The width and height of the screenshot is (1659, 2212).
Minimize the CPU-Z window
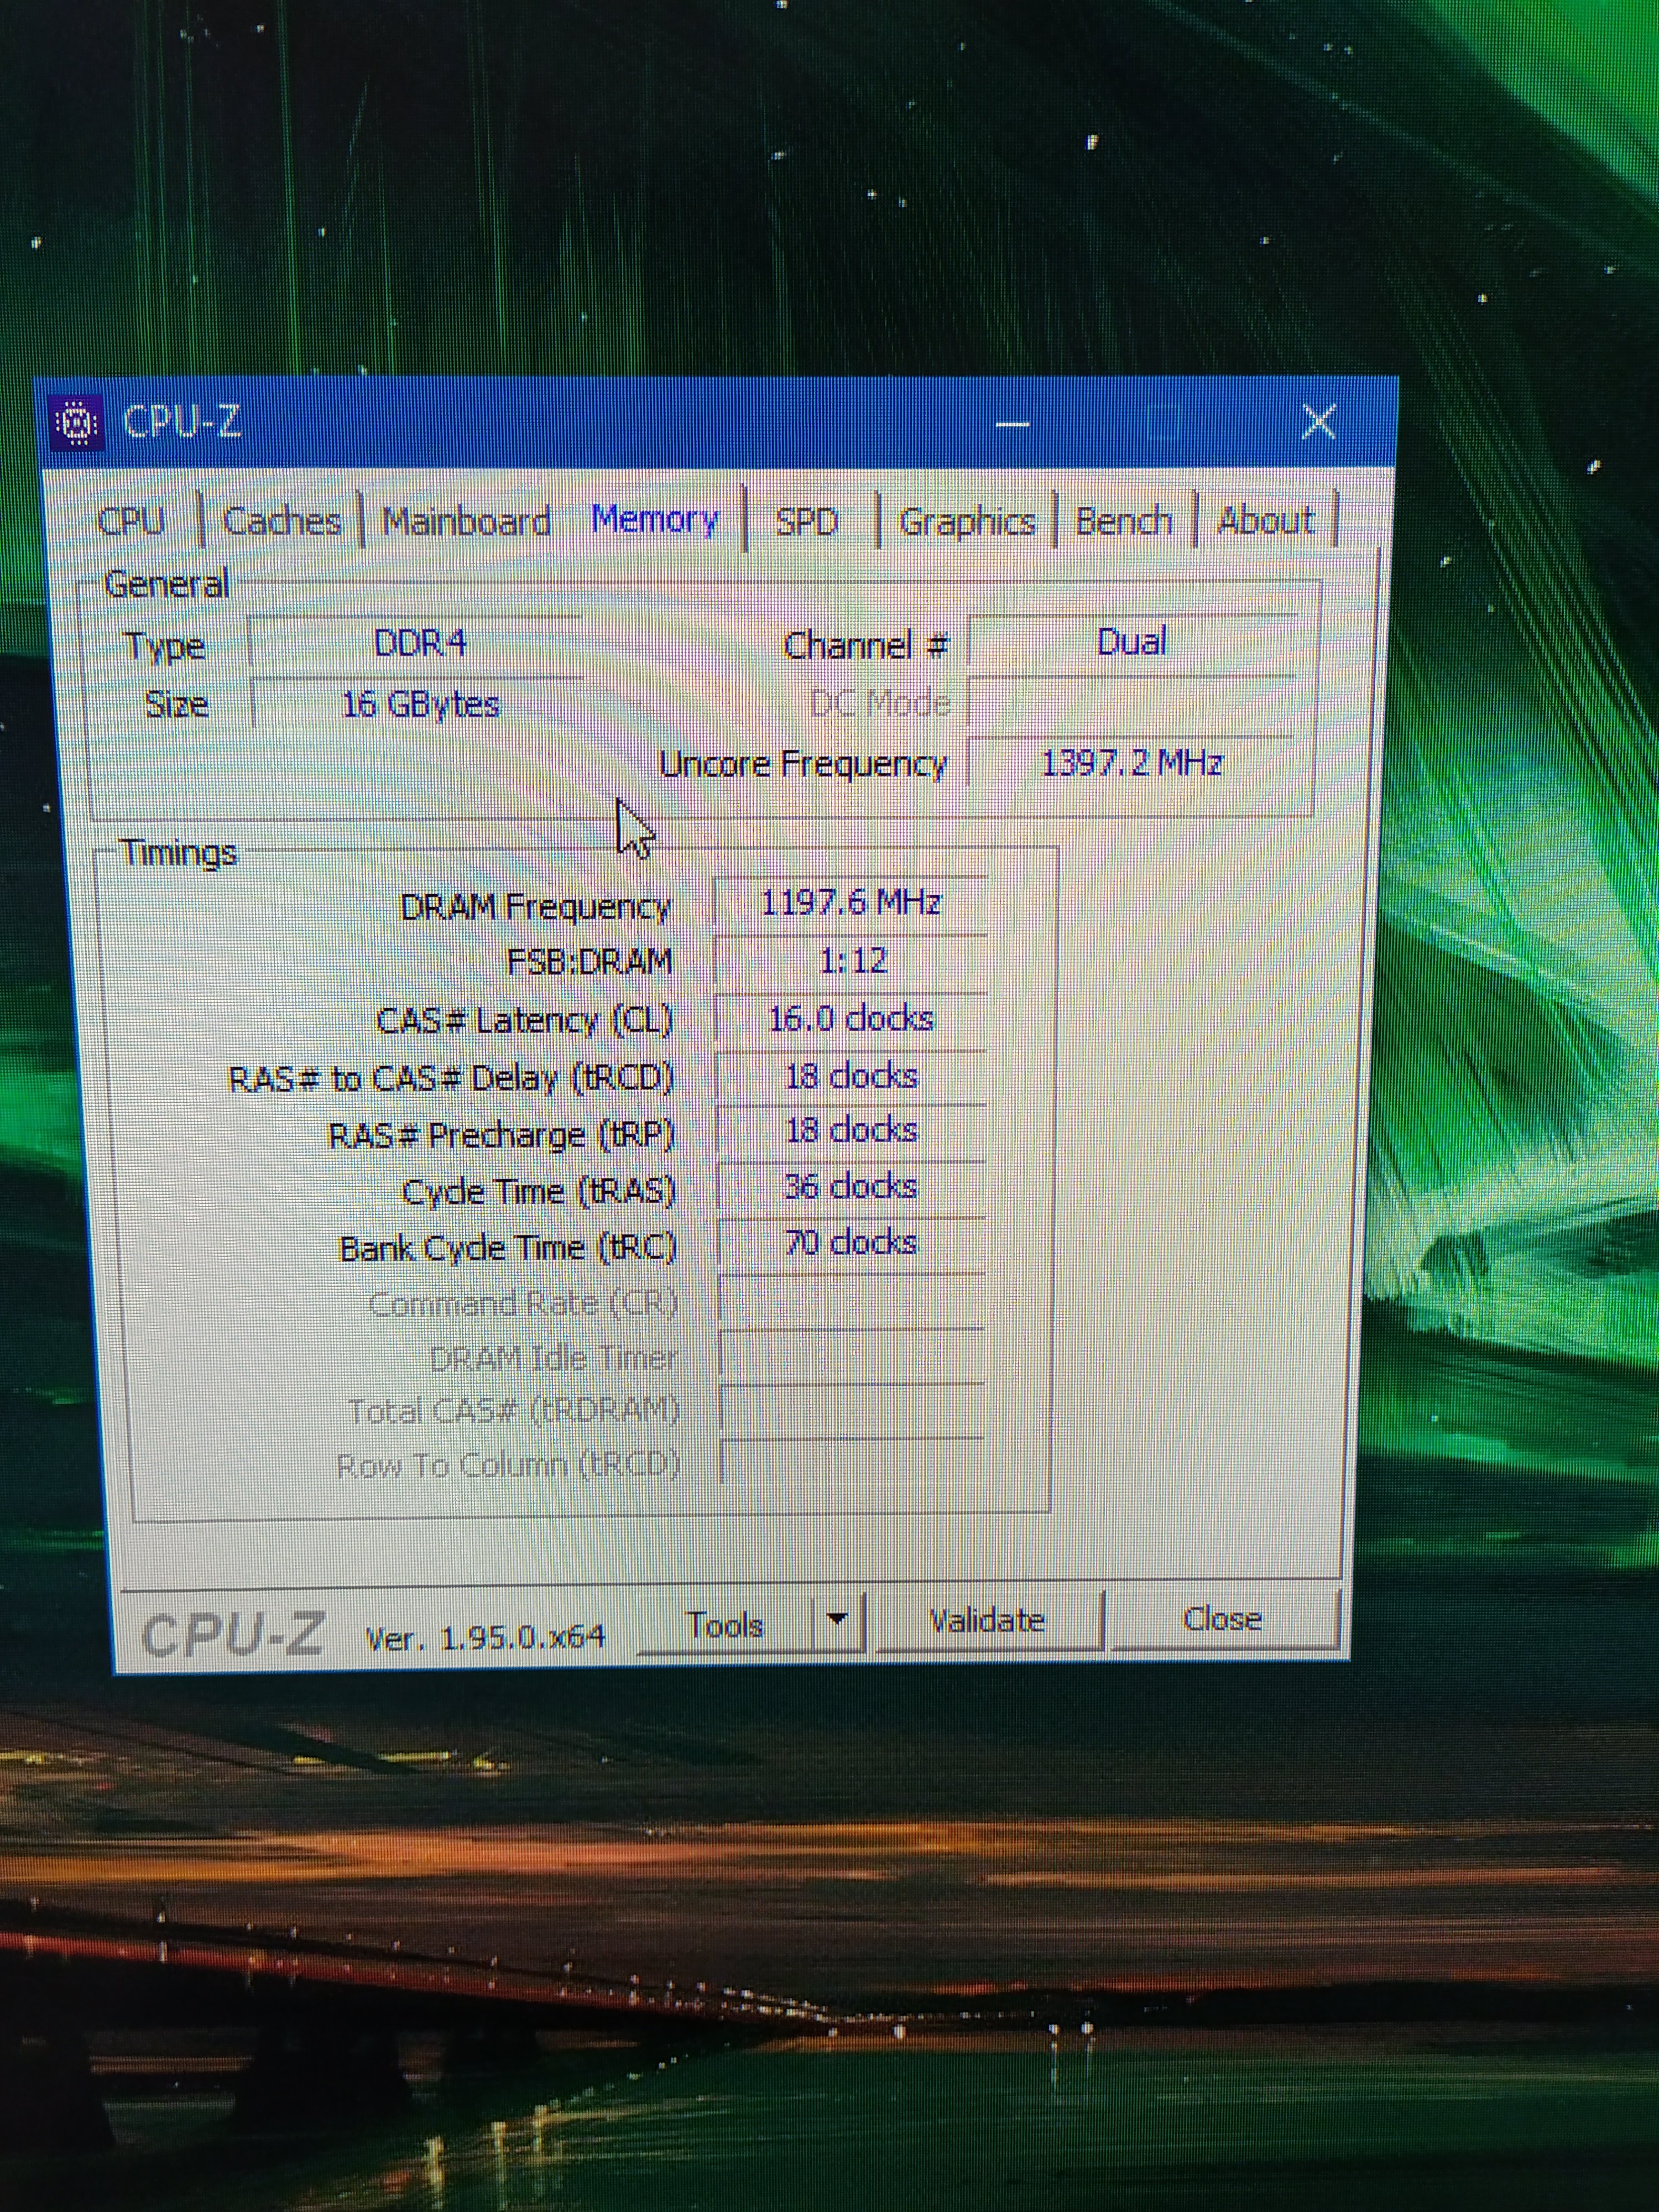click(x=1012, y=425)
